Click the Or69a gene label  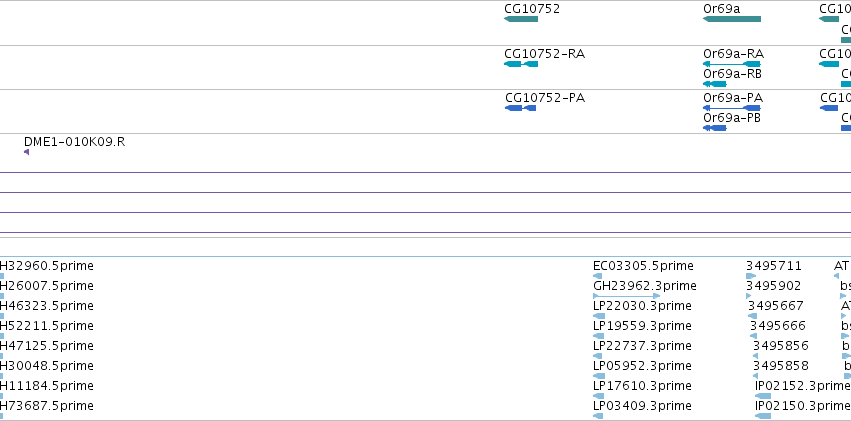721,9
